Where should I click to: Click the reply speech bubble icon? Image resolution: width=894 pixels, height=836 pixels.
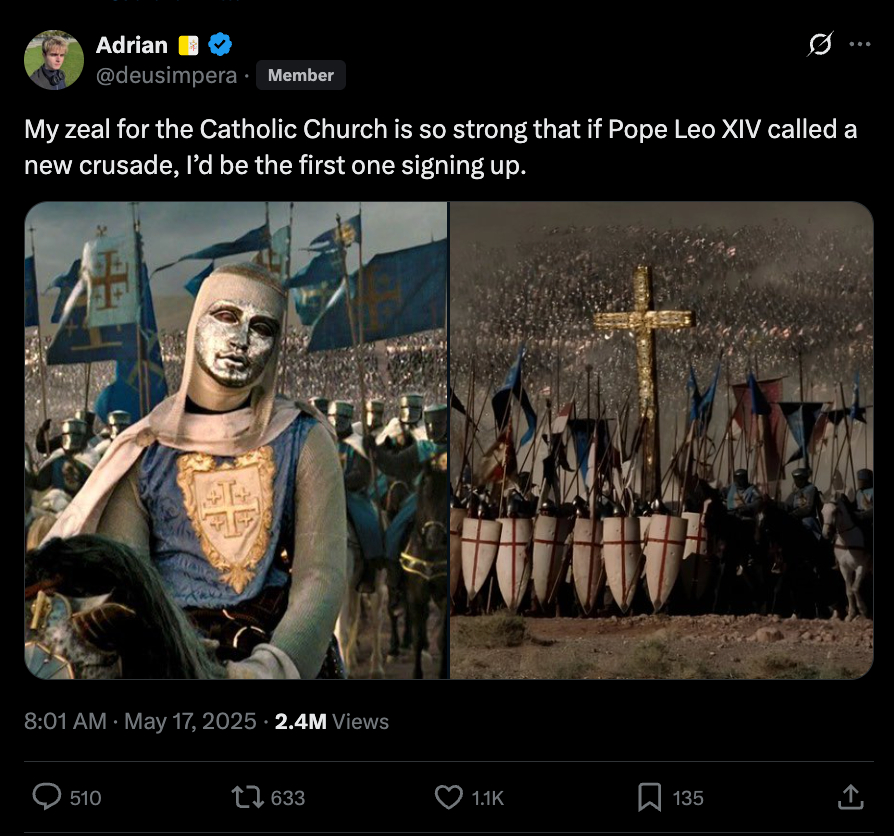(47, 796)
